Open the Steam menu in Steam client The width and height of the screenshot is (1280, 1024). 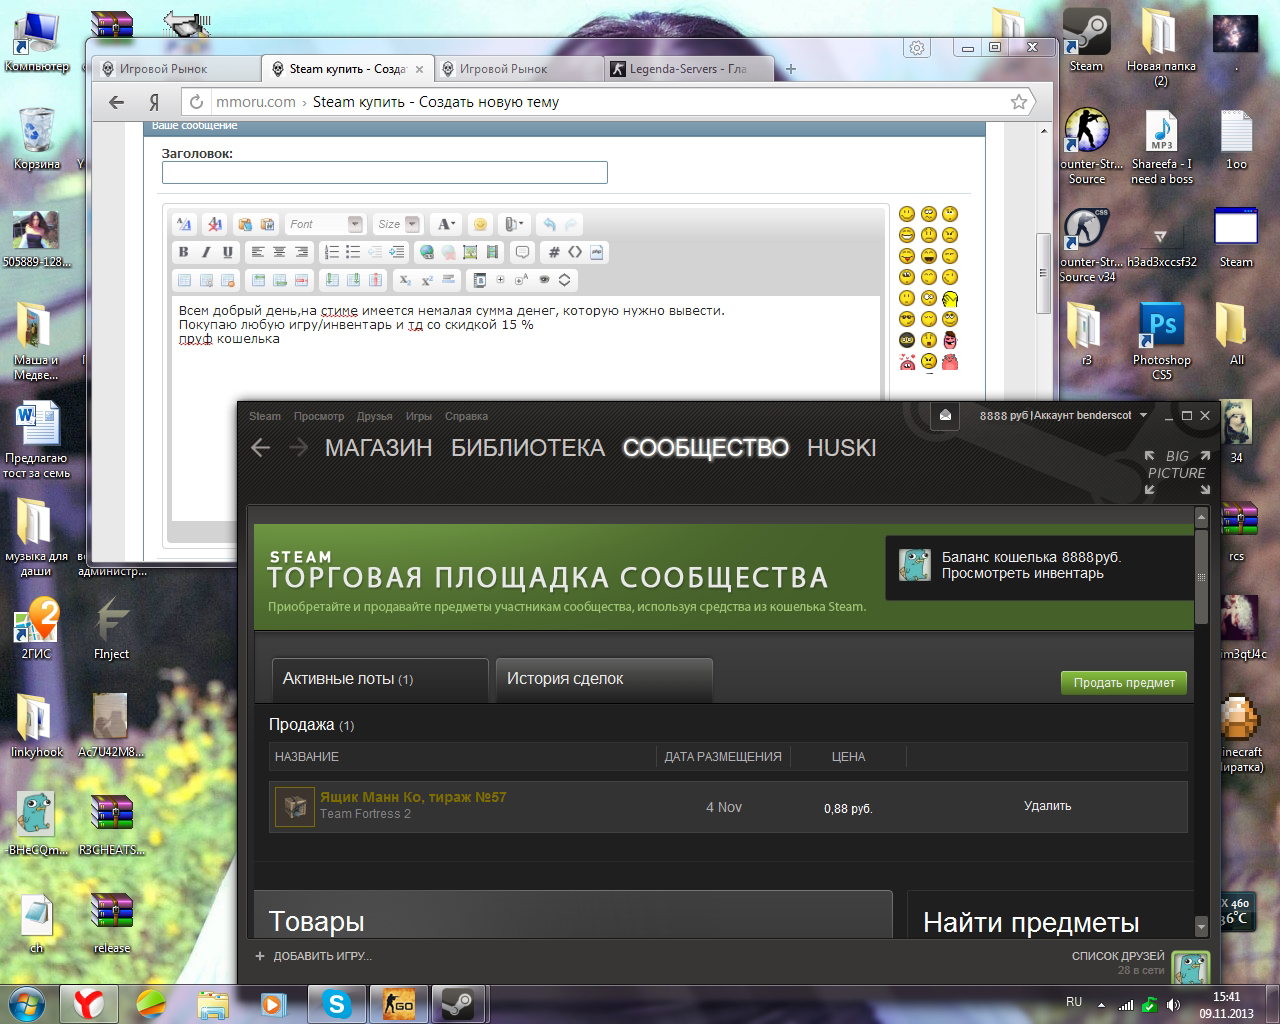pos(265,416)
